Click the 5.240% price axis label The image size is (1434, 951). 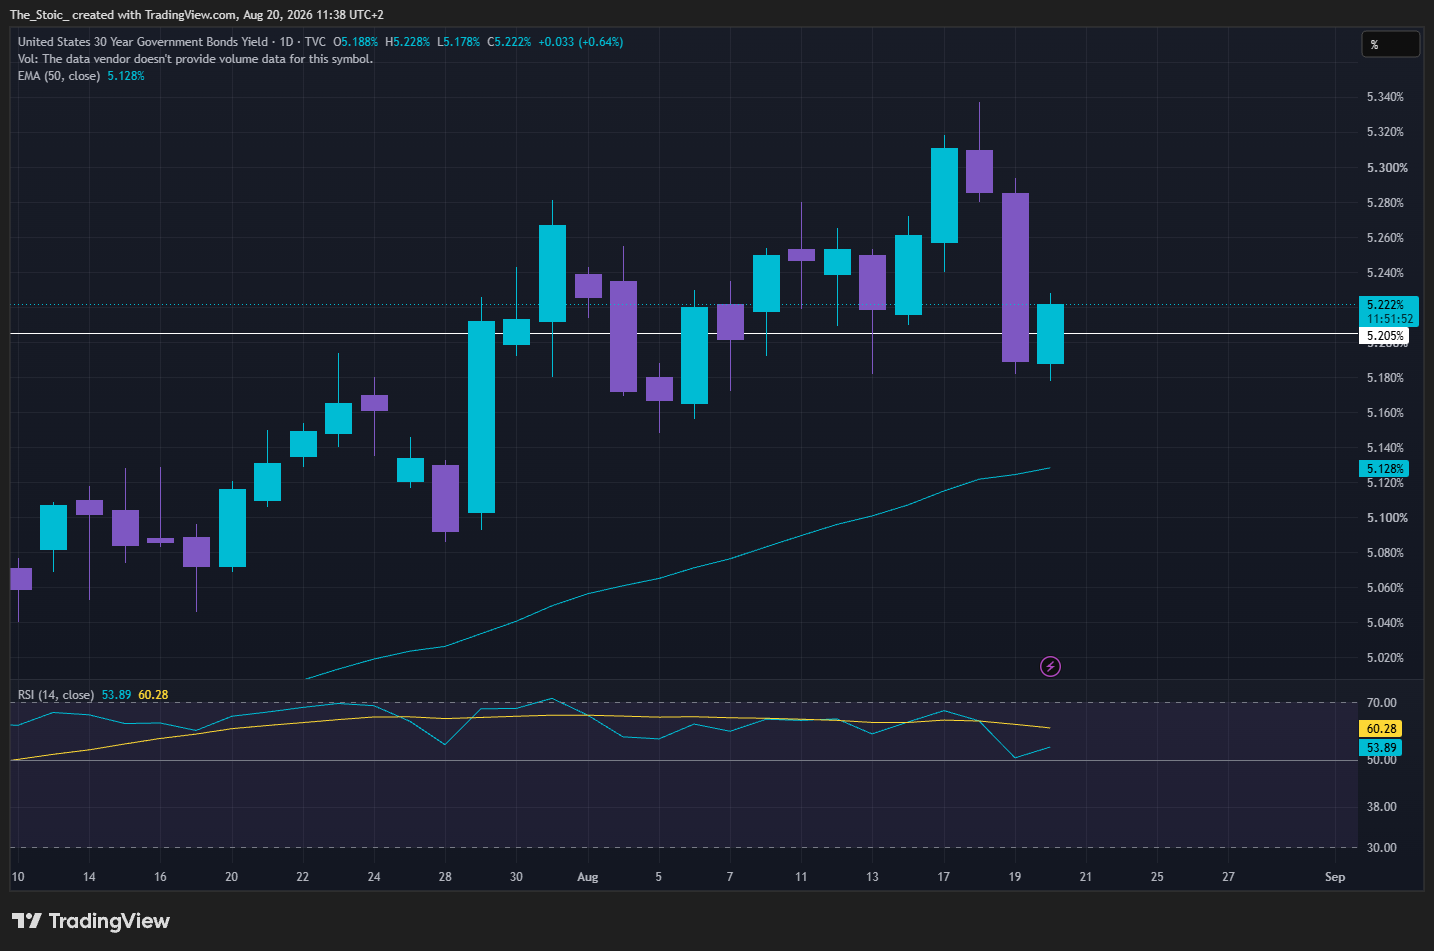(x=1385, y=273)
